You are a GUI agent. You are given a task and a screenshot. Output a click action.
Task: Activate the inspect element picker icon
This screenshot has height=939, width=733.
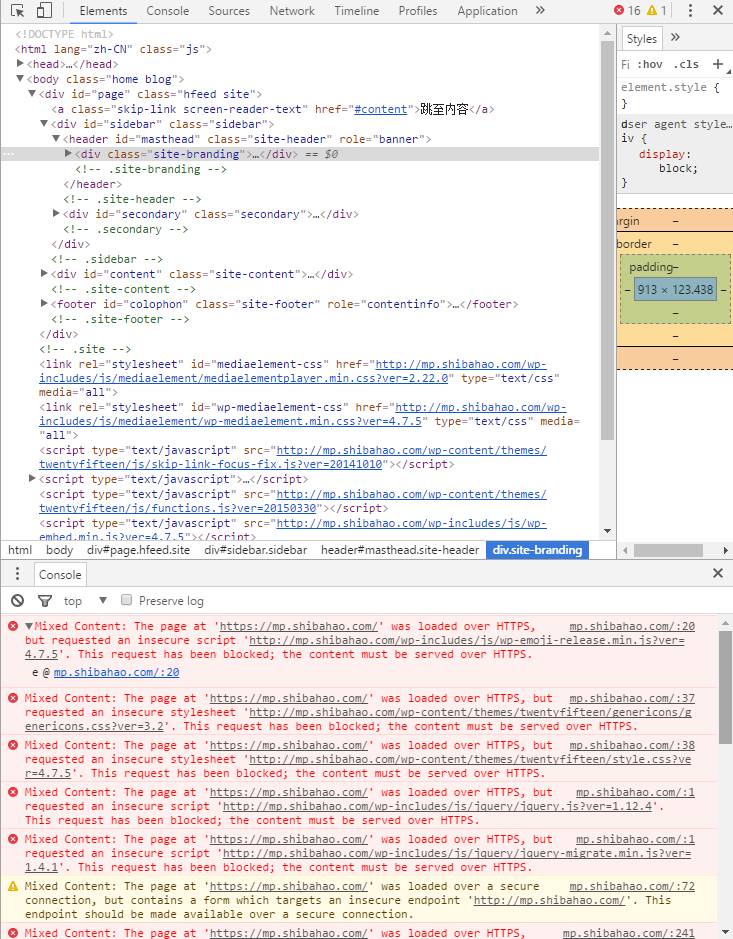[17, 11]
